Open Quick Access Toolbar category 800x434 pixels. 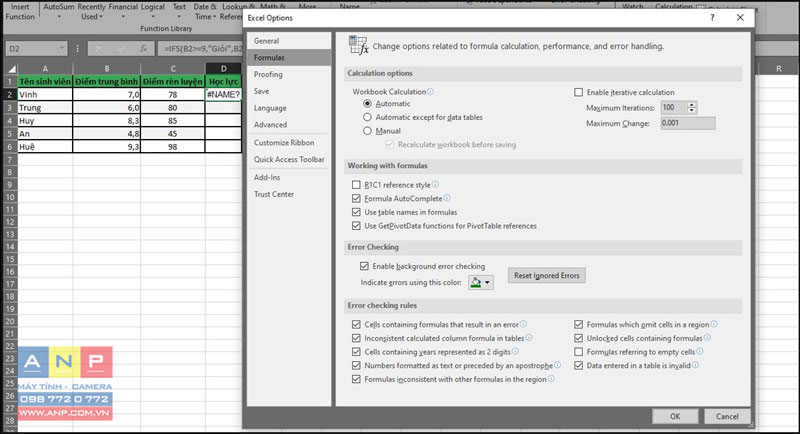click(289, 160)
